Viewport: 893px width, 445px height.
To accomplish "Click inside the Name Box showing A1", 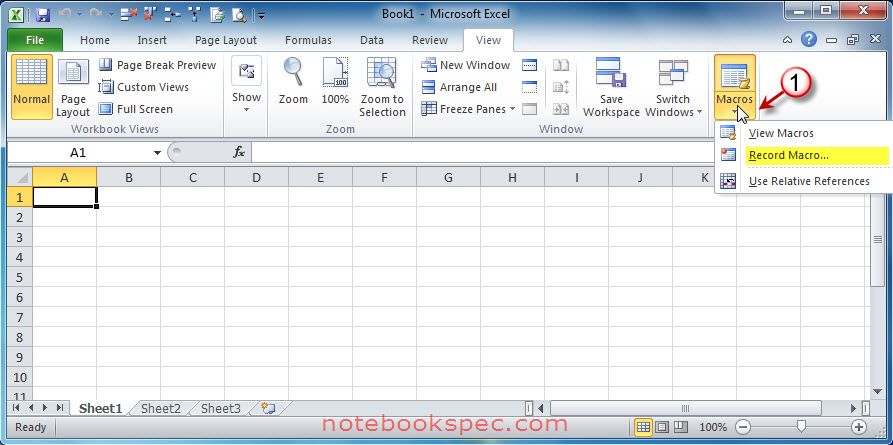I will 78,153.
